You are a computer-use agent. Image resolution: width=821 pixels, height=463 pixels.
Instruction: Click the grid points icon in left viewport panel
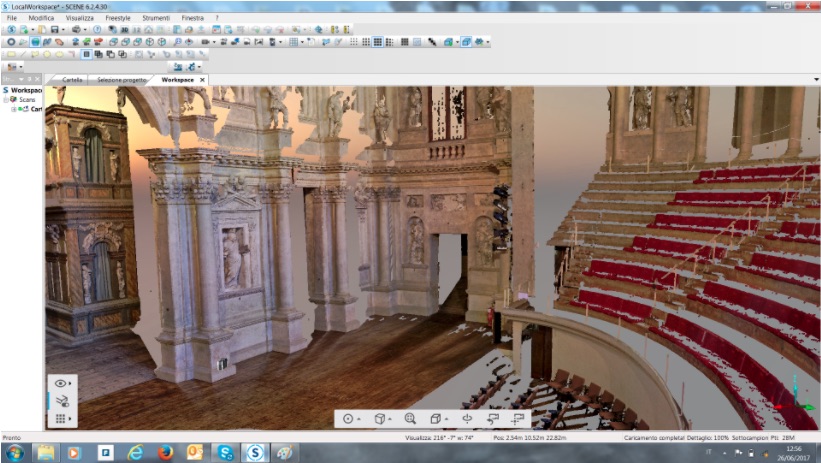(x=62, y=419)
